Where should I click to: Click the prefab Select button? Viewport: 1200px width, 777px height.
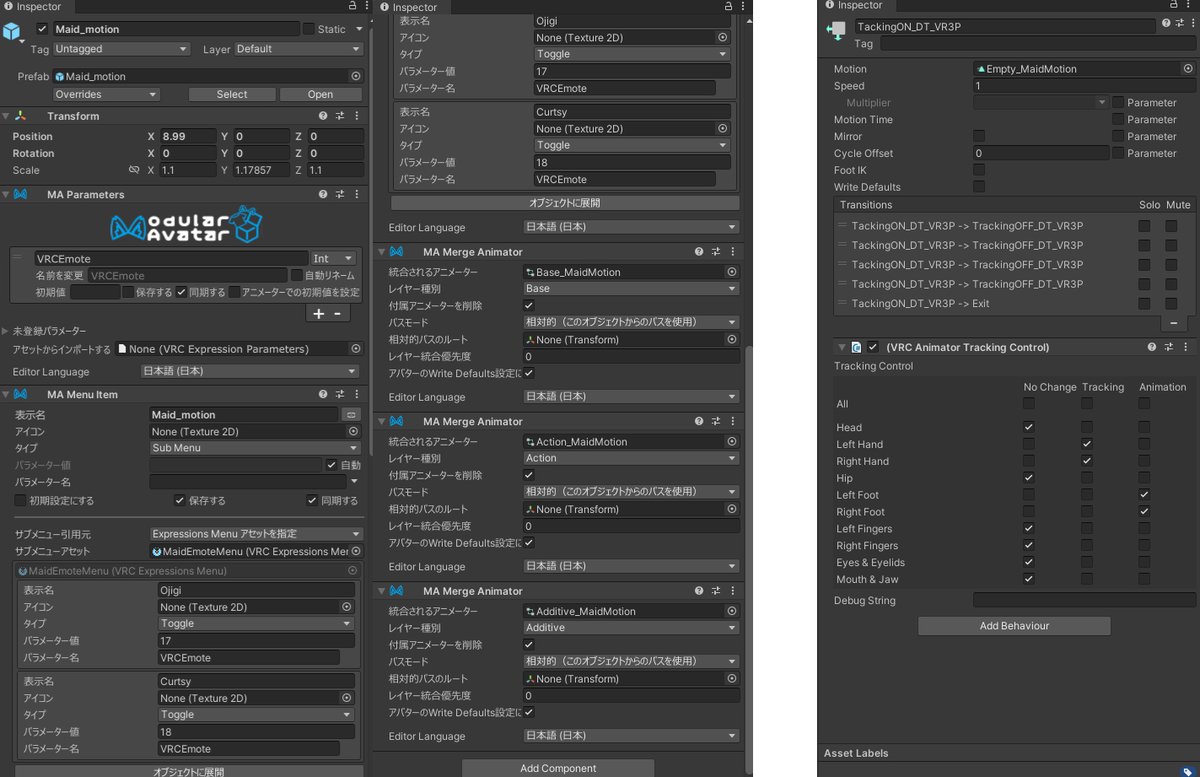click(x=232, y=94)
